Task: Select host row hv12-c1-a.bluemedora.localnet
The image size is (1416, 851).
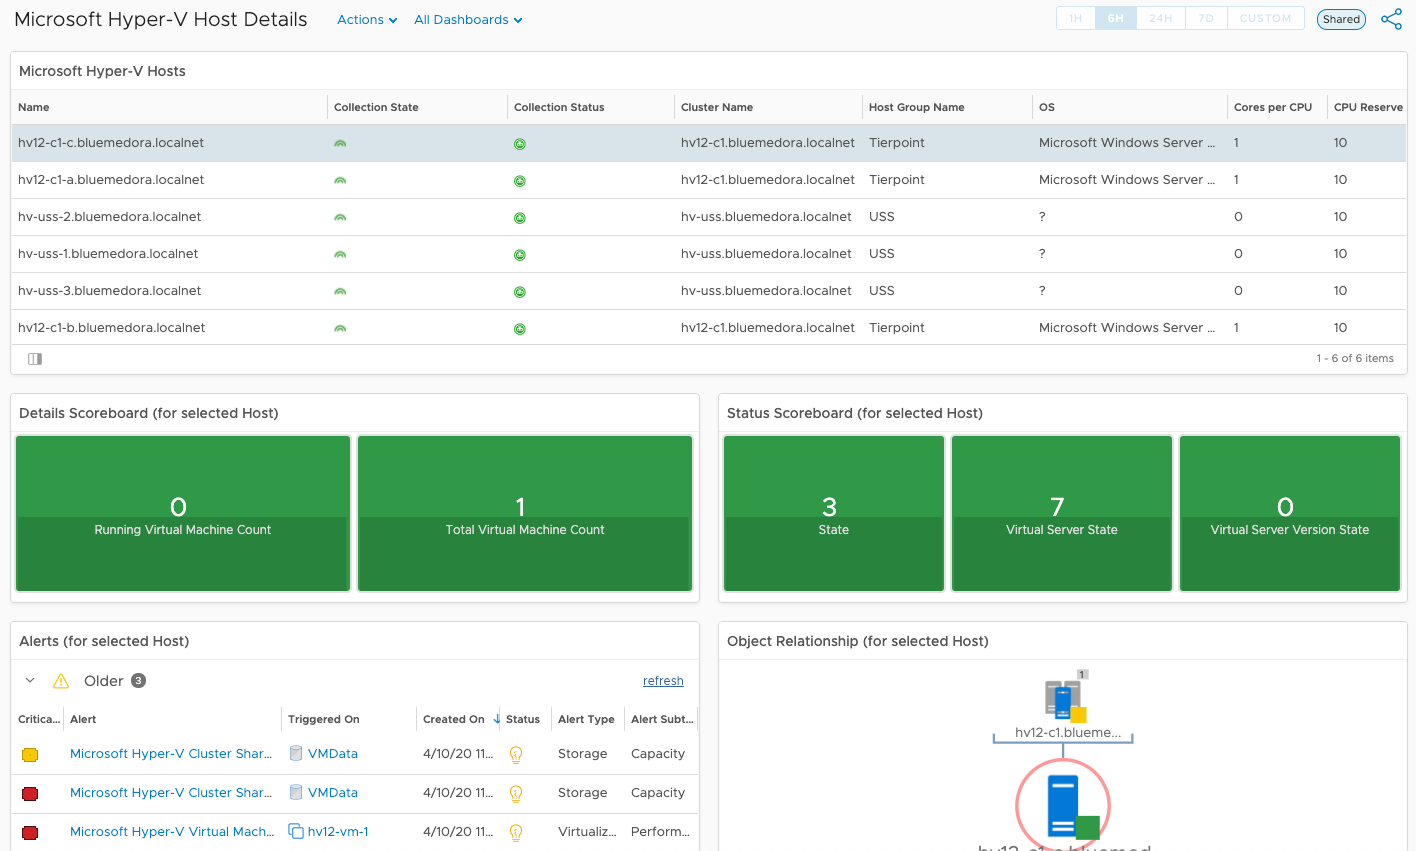Action: [x=709, y=180]
